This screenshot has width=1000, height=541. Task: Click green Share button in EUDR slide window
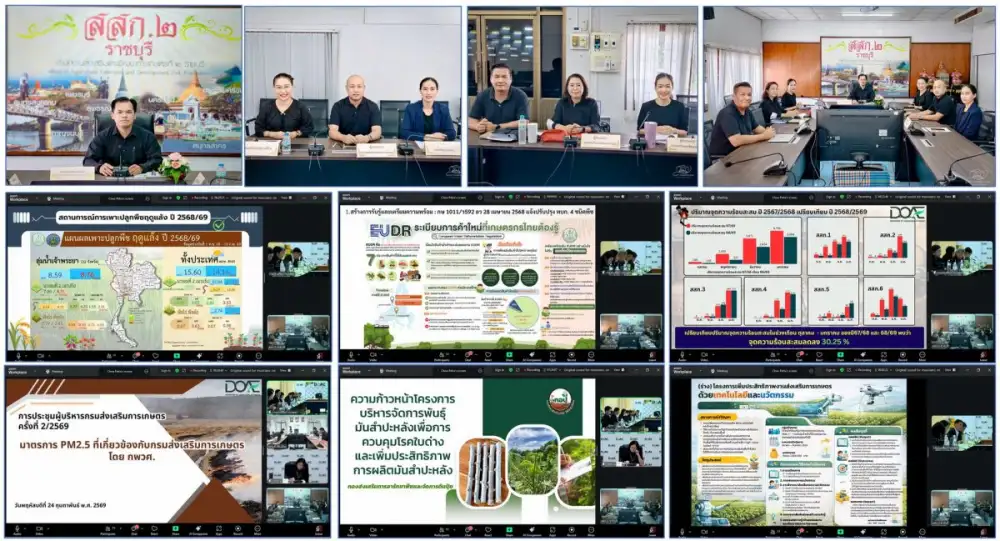point(510,355)
